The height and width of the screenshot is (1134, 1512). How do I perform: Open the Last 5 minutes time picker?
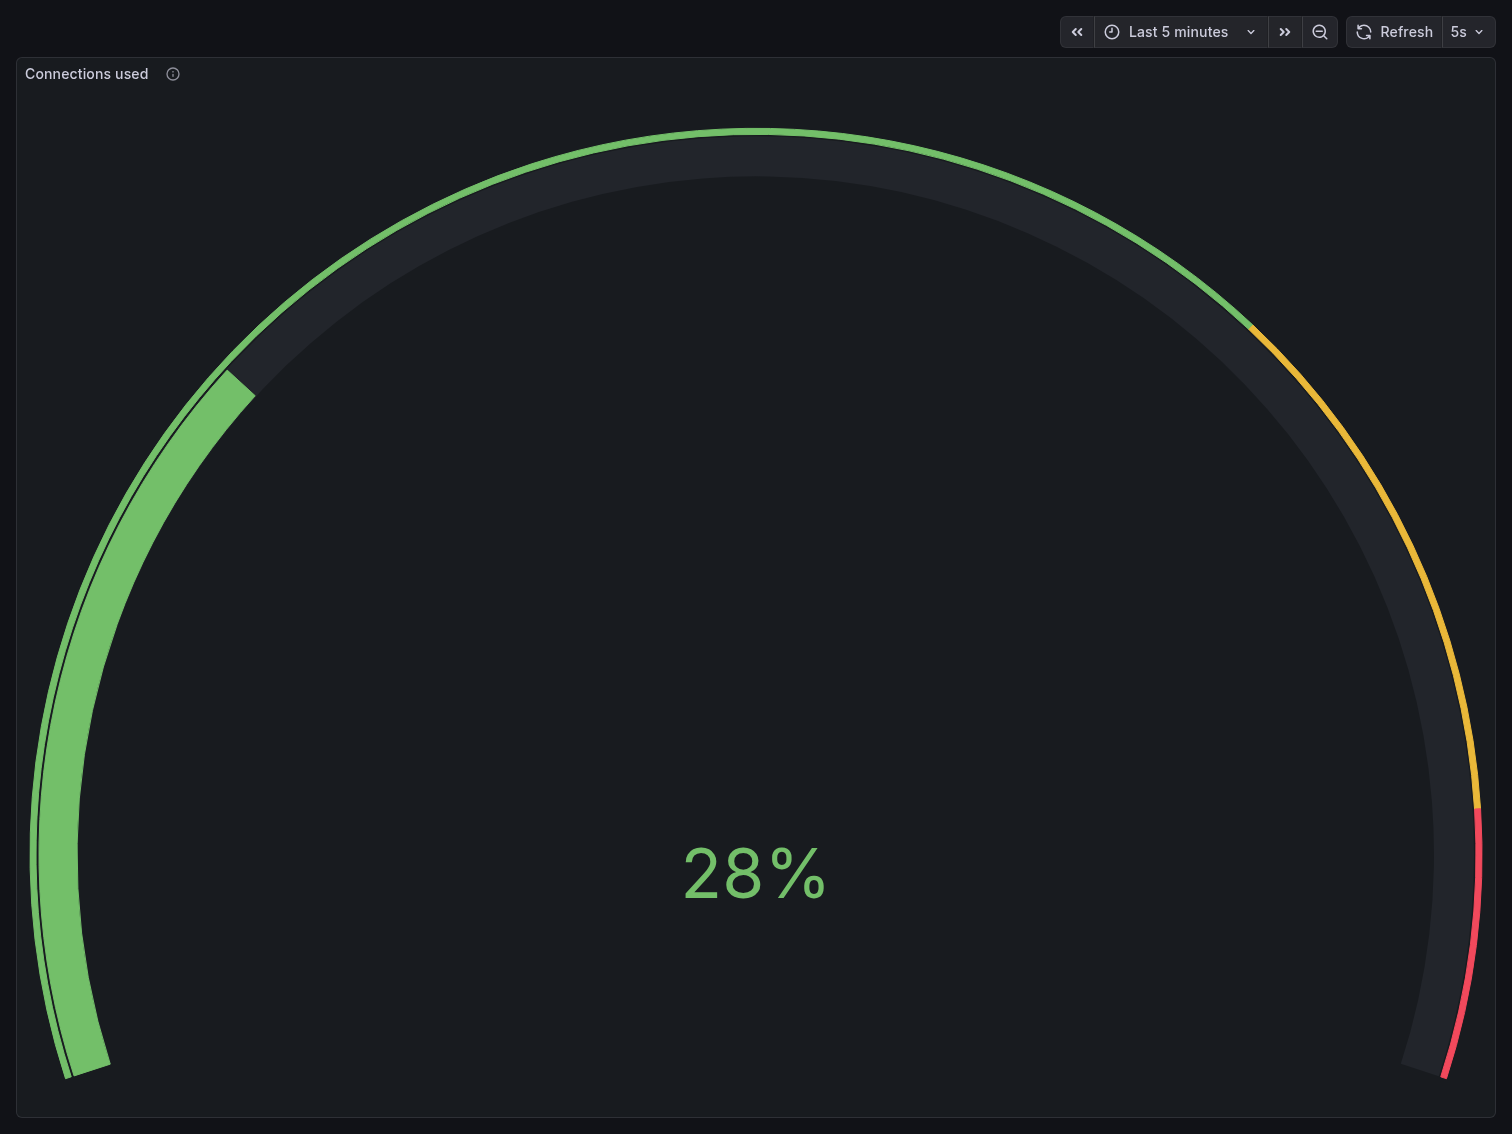1178,32
